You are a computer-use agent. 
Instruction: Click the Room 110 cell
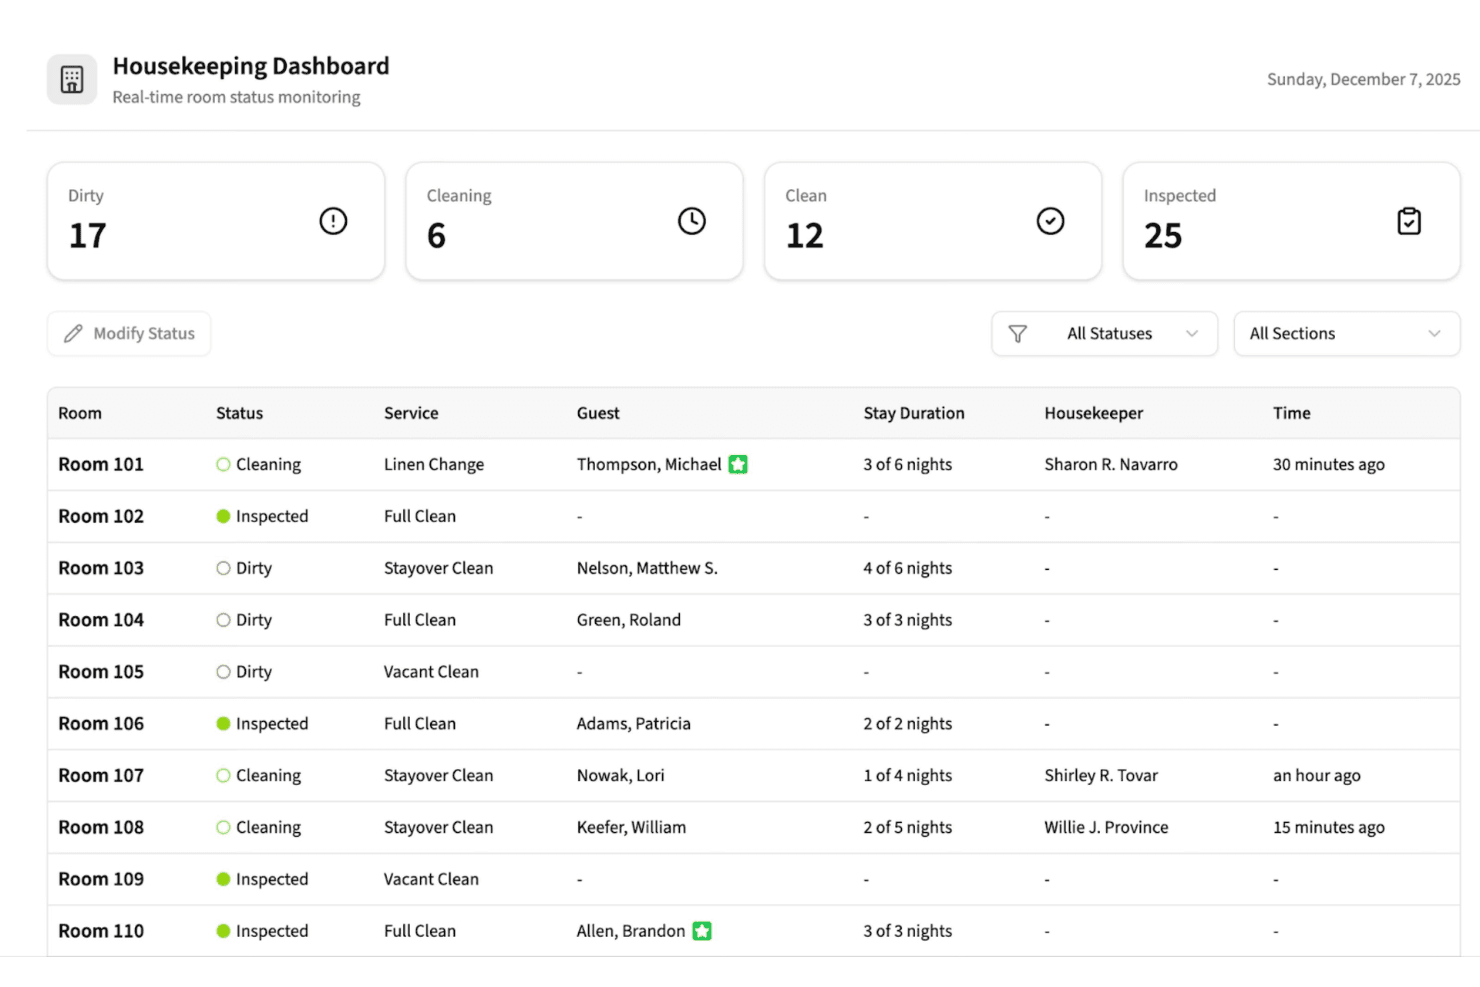pos(101,931)
